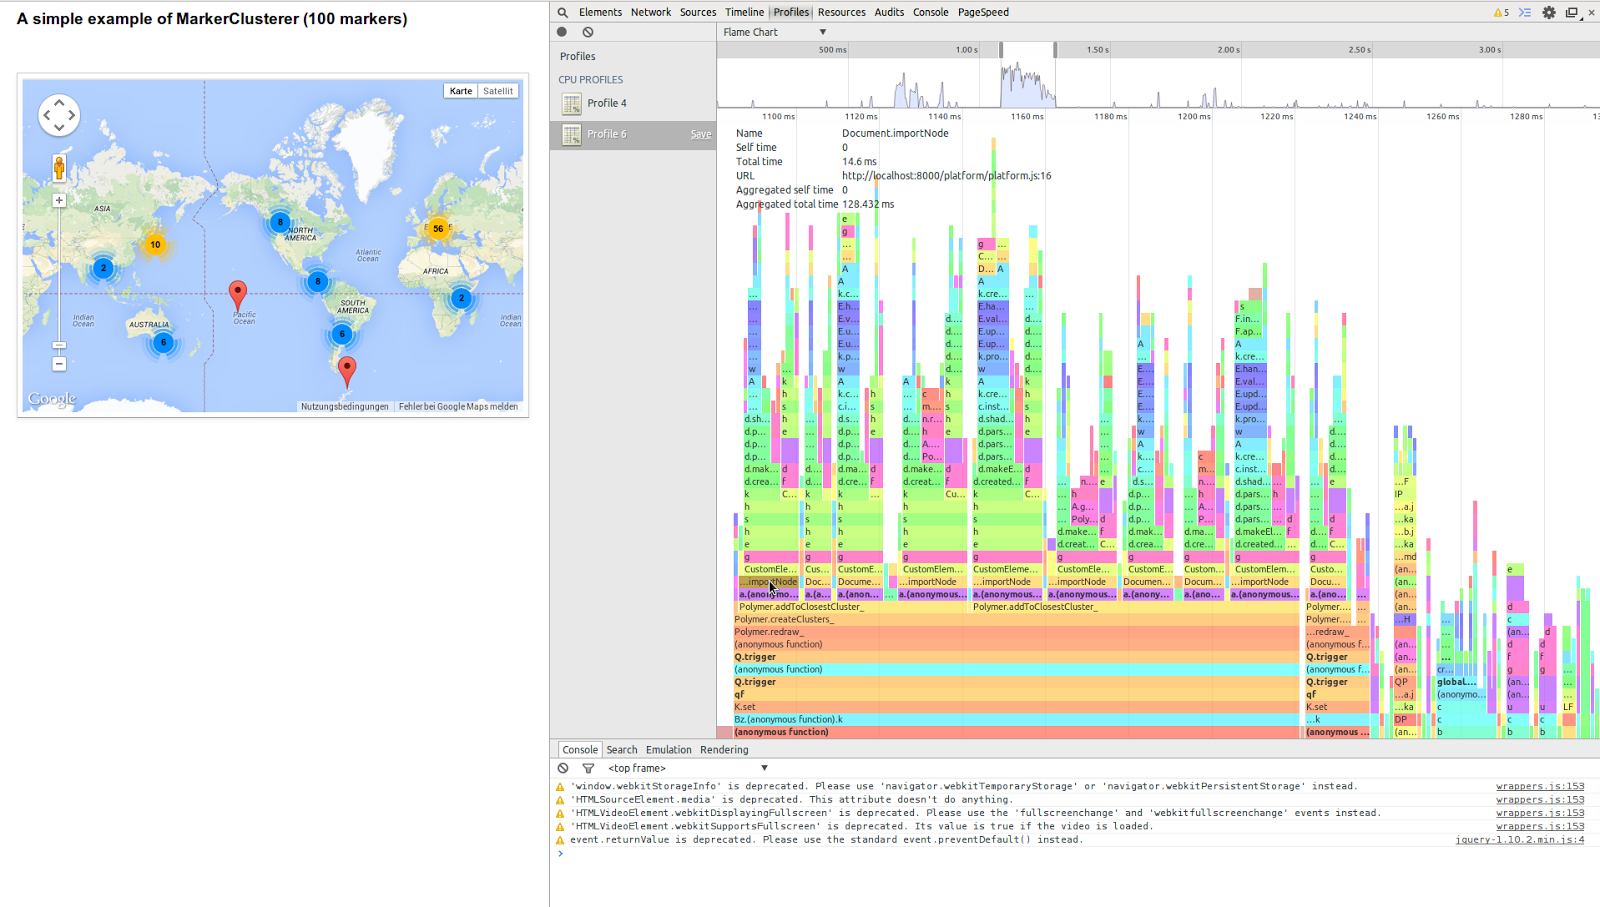Screen dimensions: 1600x907
Task: Click the Street View pegman icon
Action: pyautogui.click(x=59, y=168)
